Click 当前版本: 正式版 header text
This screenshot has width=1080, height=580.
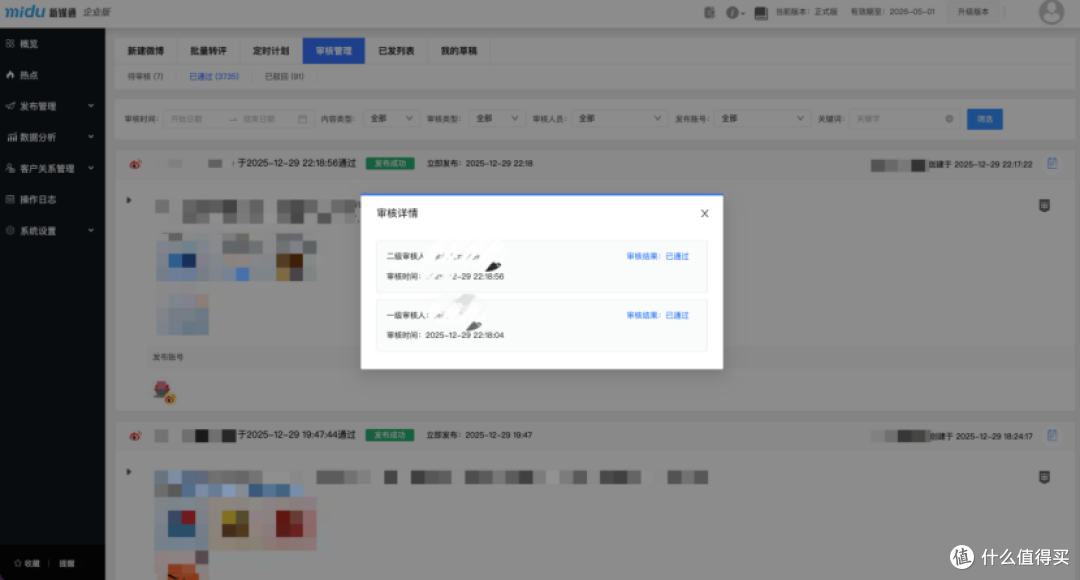tap(807, 12)
